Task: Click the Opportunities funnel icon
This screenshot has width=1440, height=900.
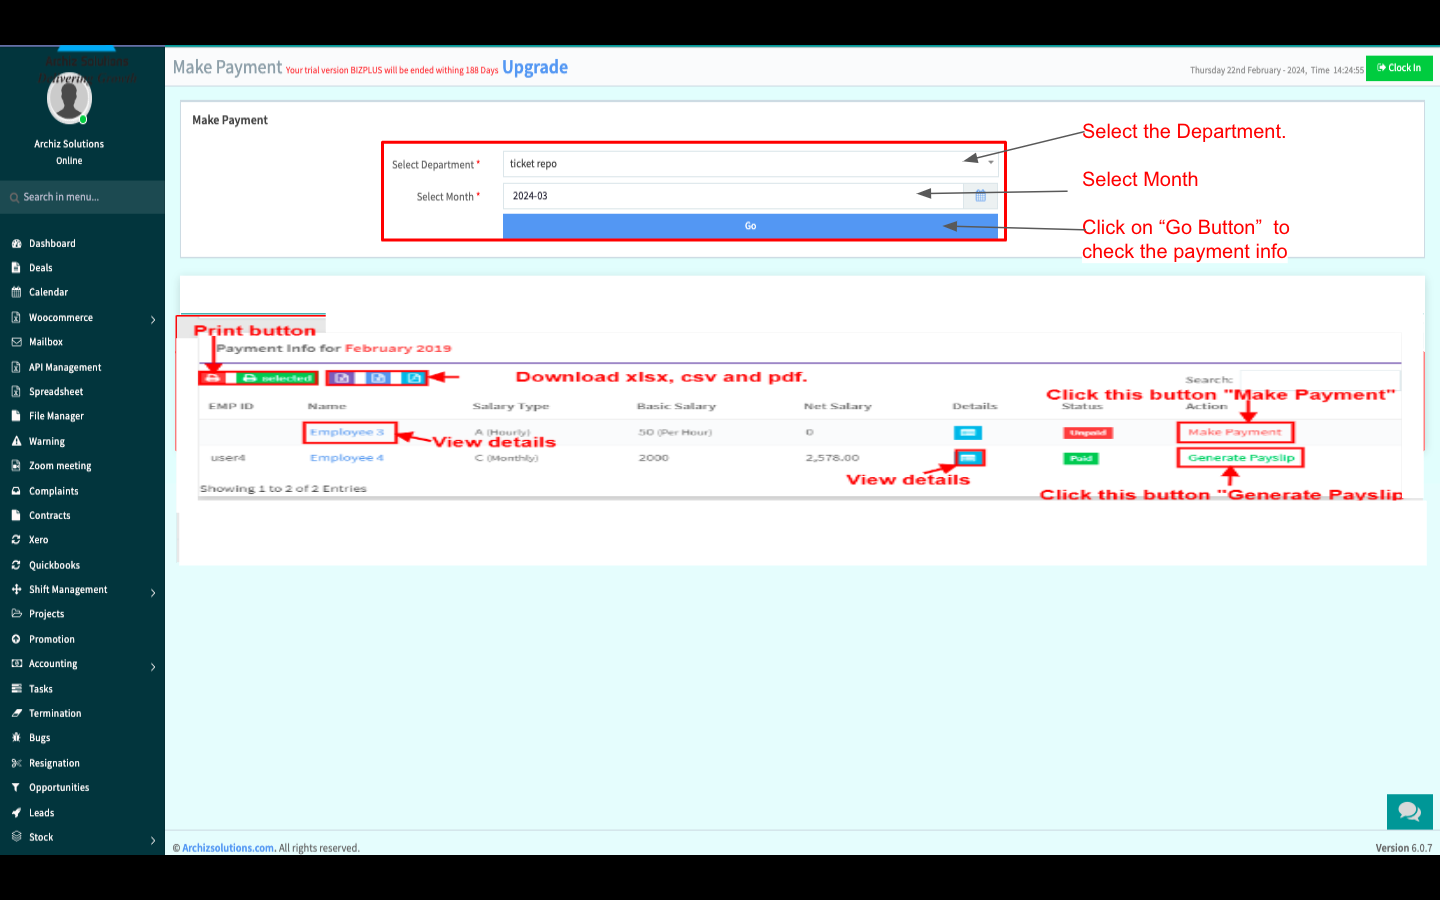Action: pos(16,788)
